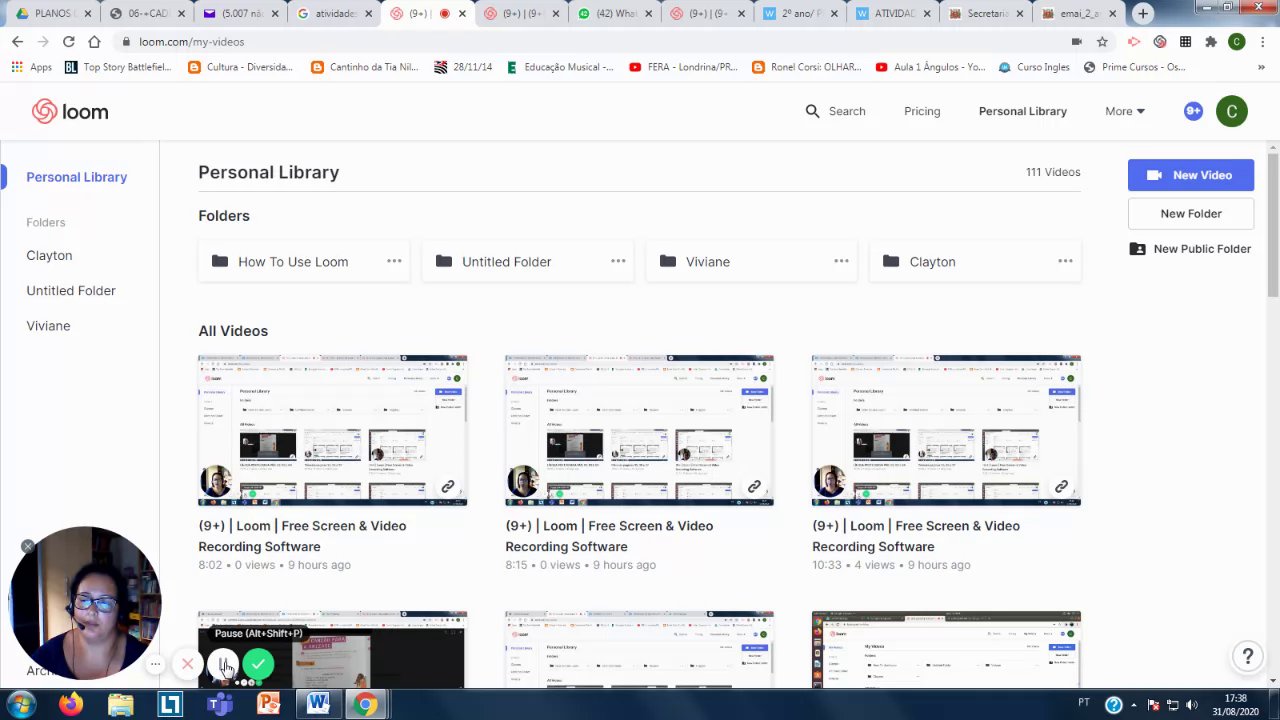This screenshot has height=720, width=1280.
Task: Open the Windows Start menu
Action: 21,704
